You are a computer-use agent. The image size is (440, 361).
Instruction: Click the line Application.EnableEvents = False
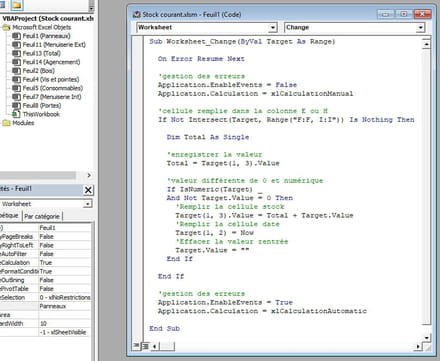227,85
